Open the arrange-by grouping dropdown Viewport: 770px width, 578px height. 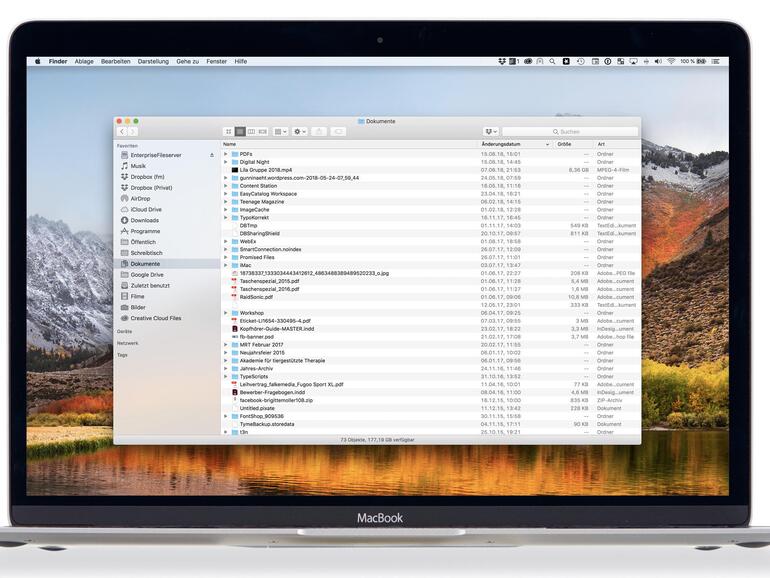pyautogui.click(x=280, y=132)
